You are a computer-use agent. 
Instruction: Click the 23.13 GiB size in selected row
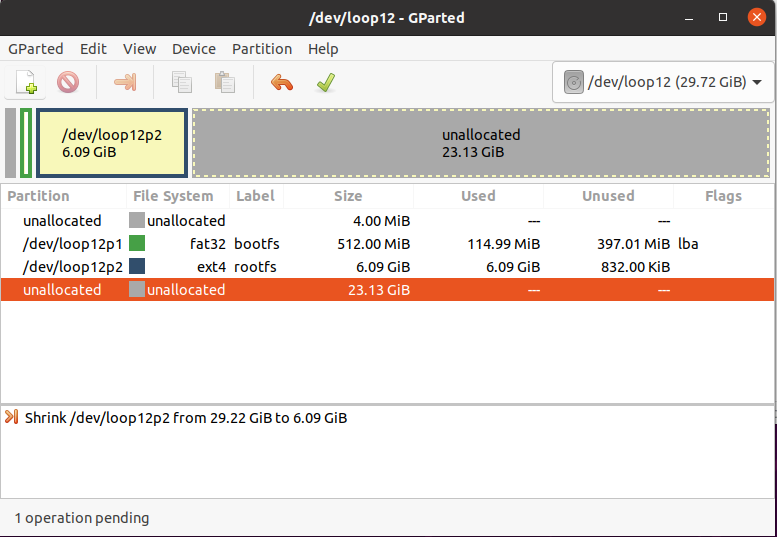click(x=379, y=290)
